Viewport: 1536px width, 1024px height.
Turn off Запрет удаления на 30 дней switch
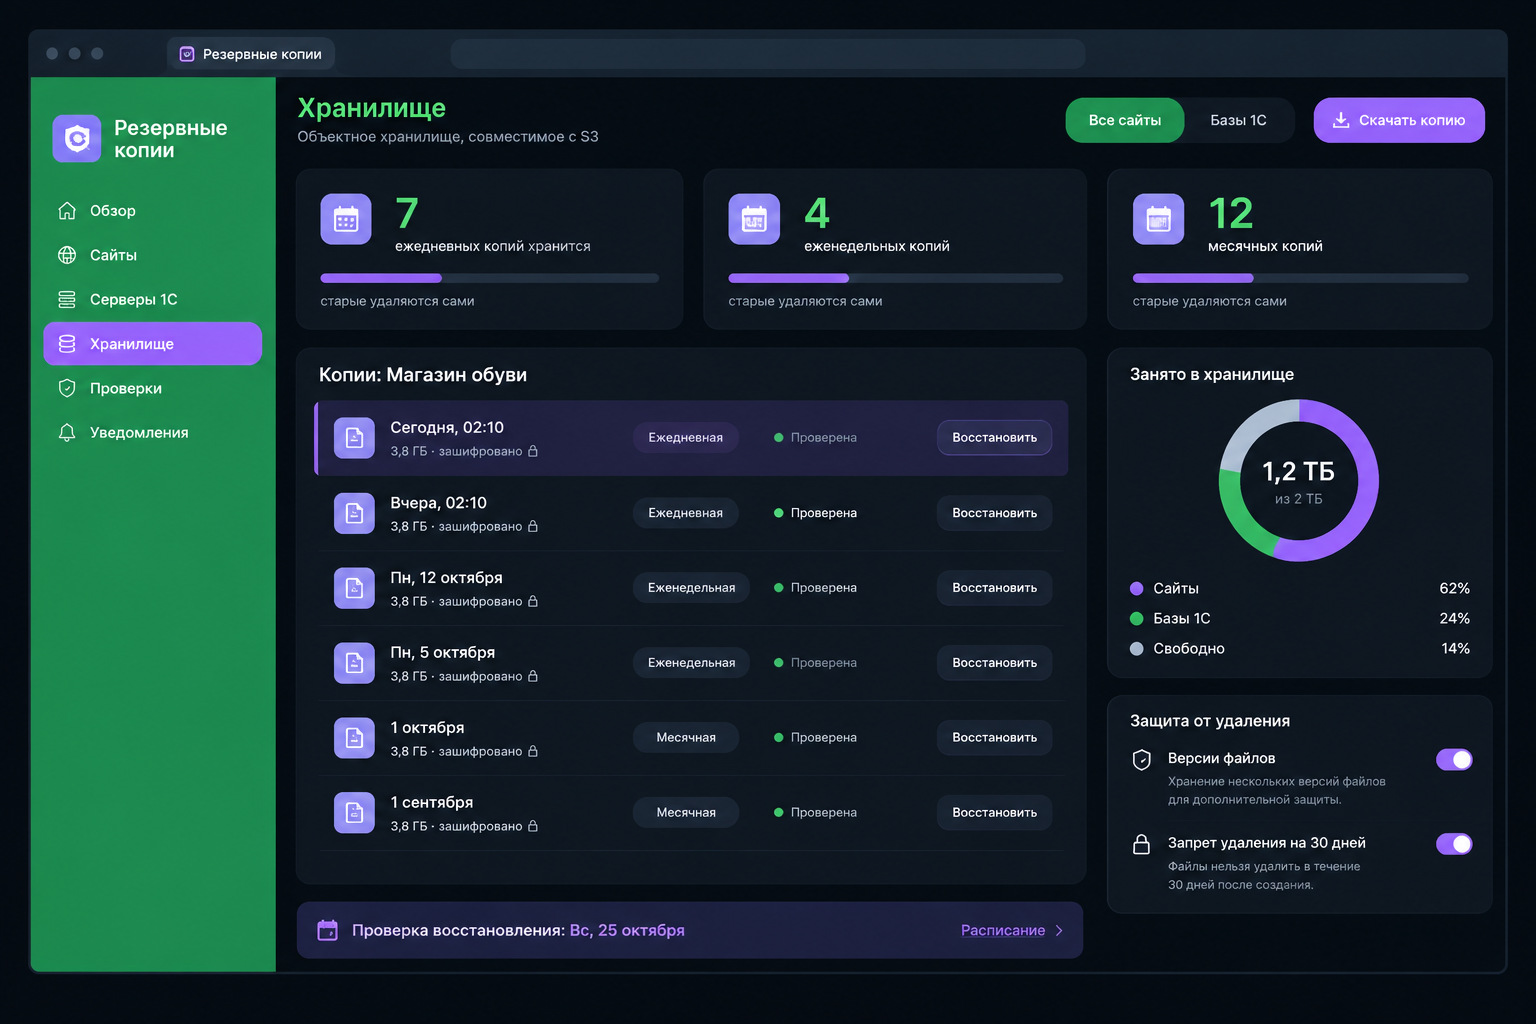(x=1454, y=844)
